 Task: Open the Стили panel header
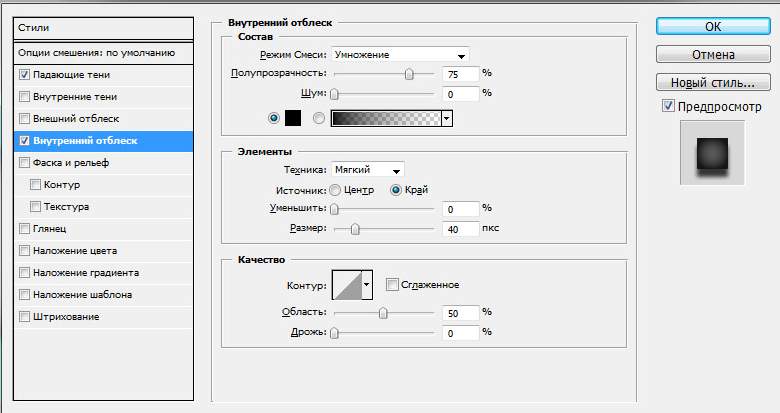click(x=103, y=28)
